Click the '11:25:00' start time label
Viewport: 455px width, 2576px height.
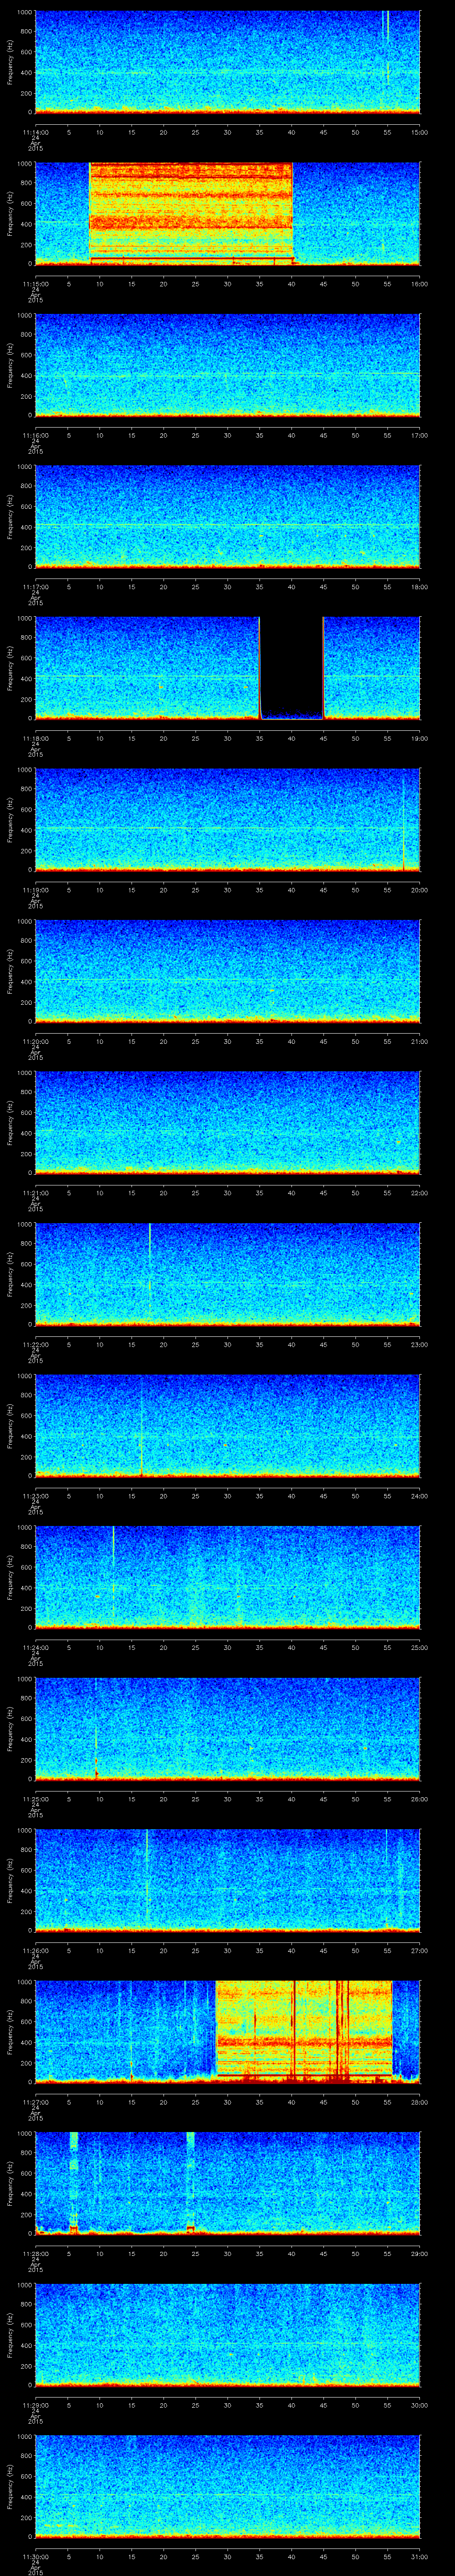[x=35, y=1798]
